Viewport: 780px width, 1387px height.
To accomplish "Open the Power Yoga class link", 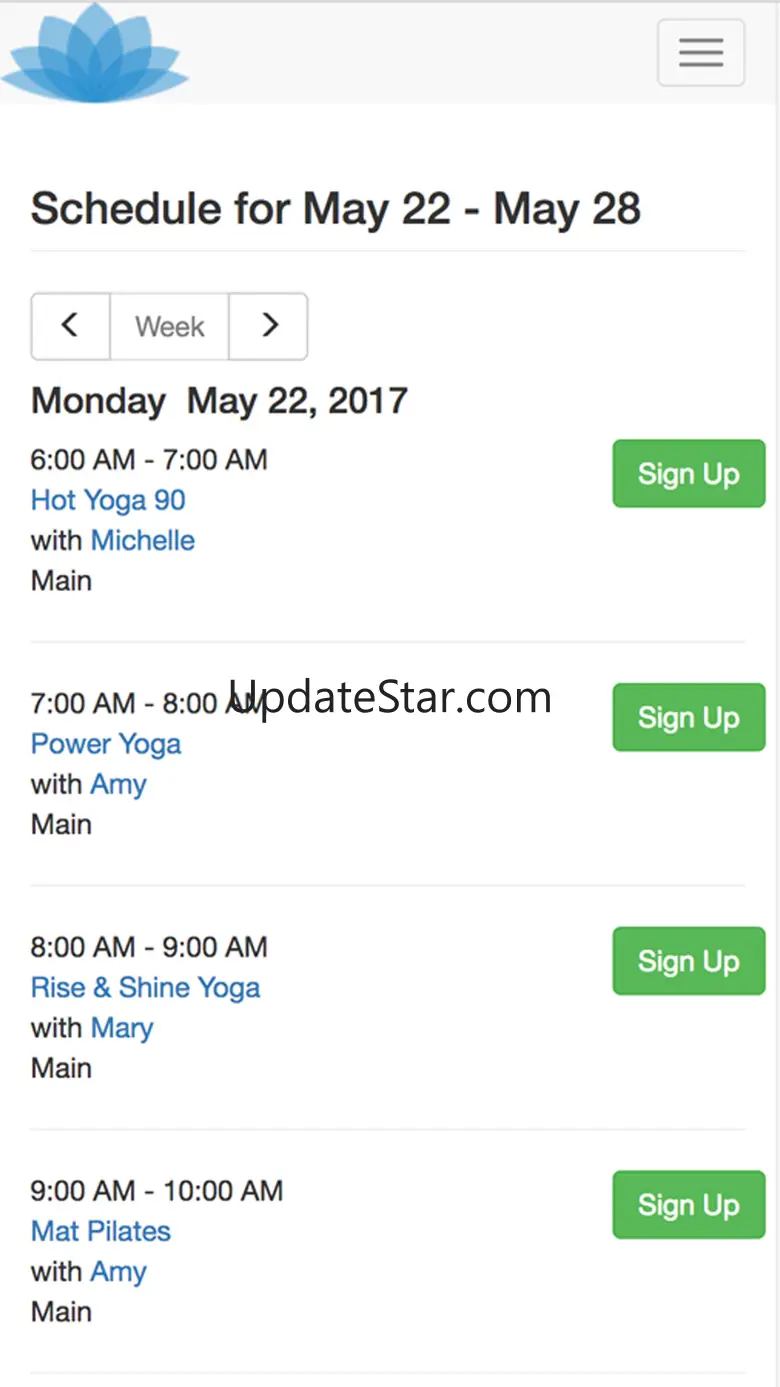I will point(106,744).
